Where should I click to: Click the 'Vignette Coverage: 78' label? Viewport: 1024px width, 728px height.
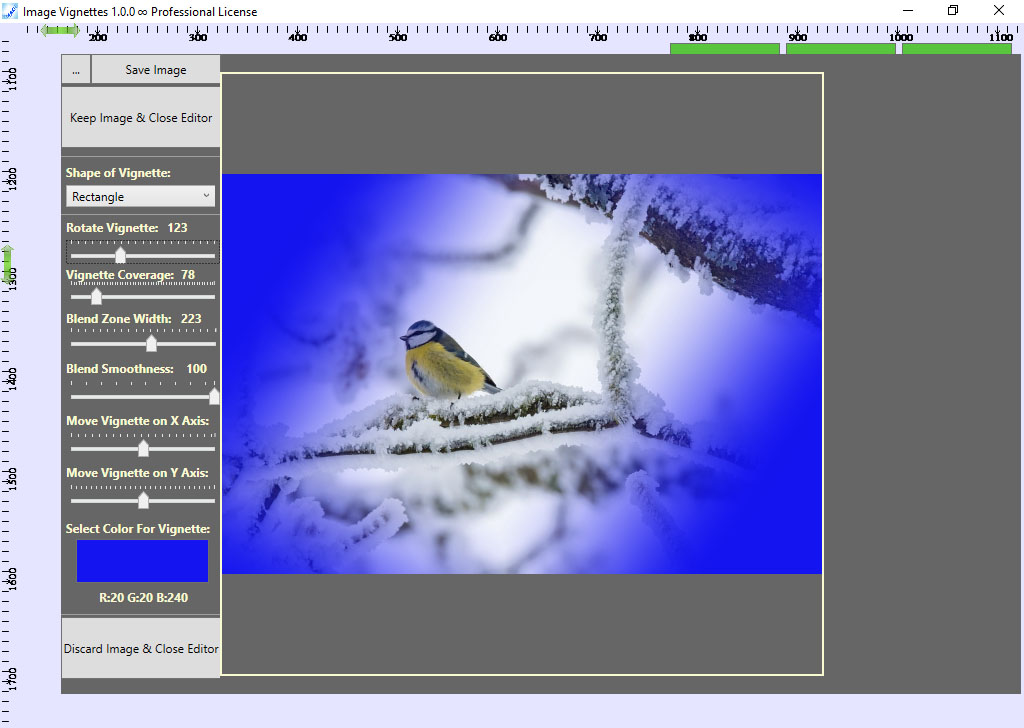tap(131, 275)
